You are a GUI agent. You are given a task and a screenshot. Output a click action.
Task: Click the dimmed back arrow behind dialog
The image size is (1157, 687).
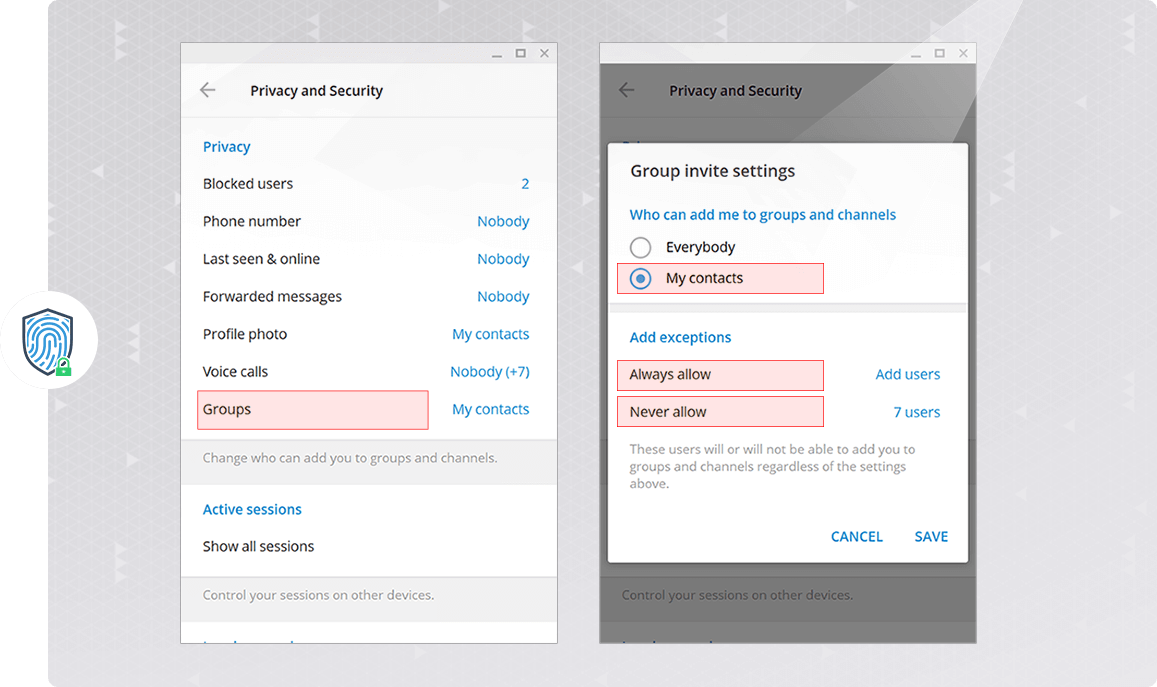627,90
